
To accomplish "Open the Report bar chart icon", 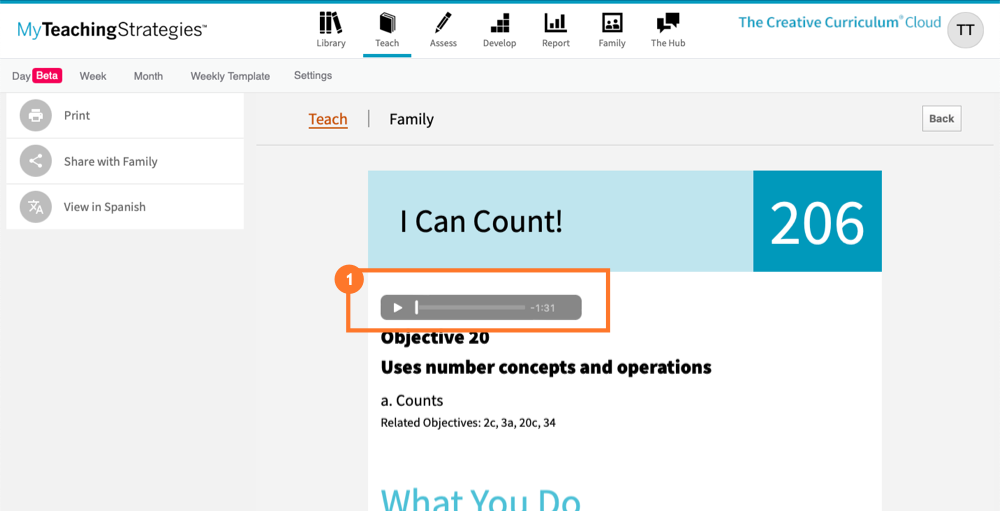I will point(555,23).
